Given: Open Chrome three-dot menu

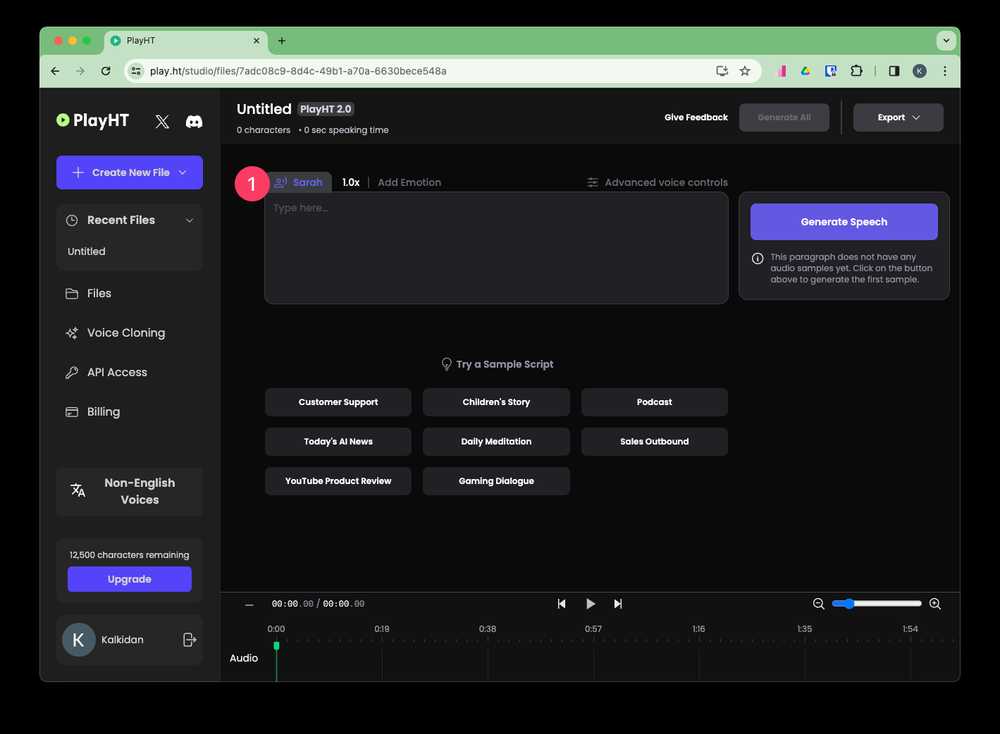Looking at the screenshot, I should (945, 71).
